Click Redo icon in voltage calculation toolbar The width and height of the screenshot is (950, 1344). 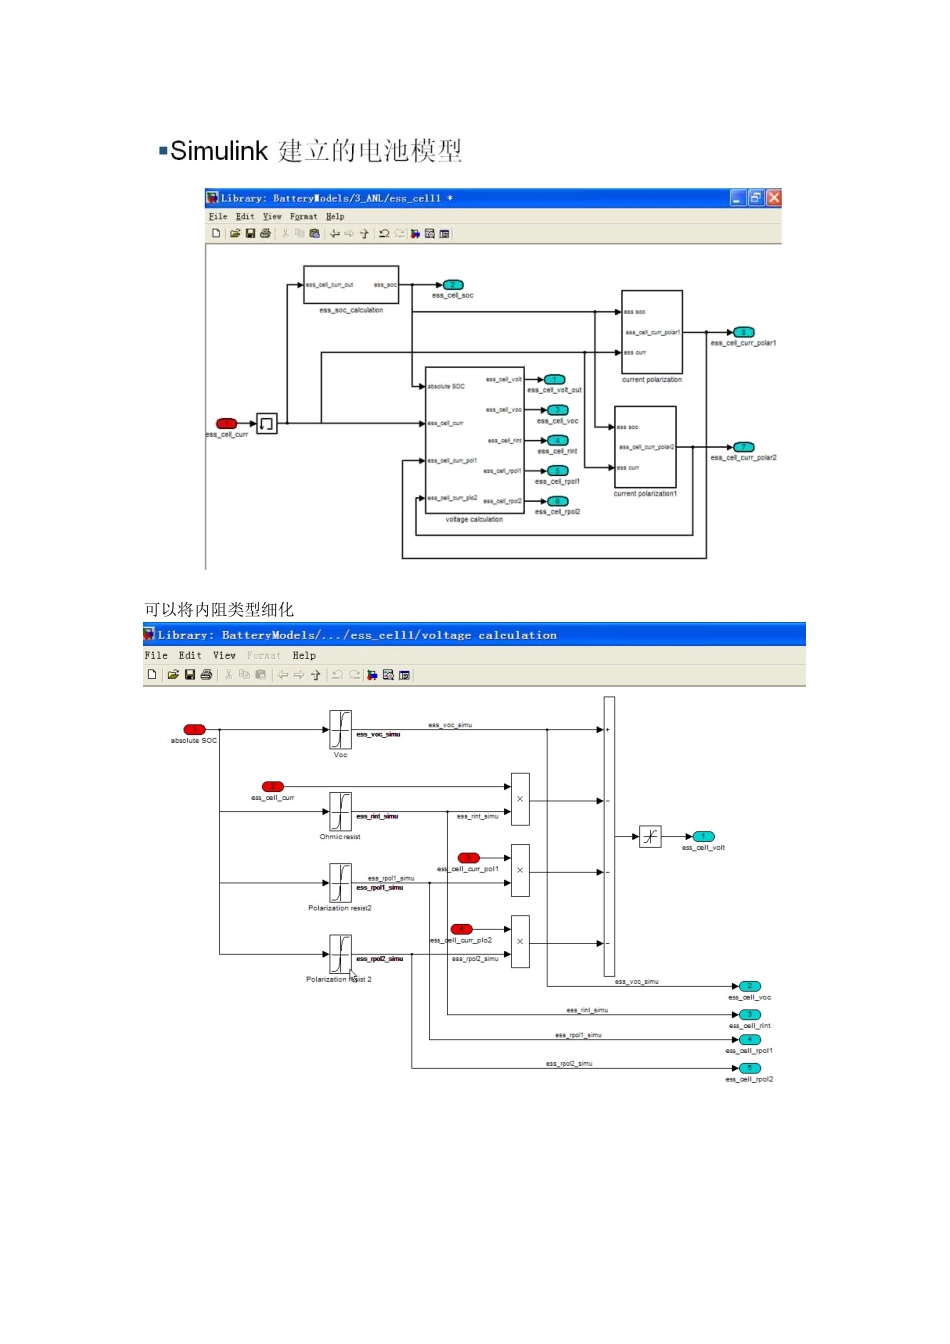tap(355, 675)
